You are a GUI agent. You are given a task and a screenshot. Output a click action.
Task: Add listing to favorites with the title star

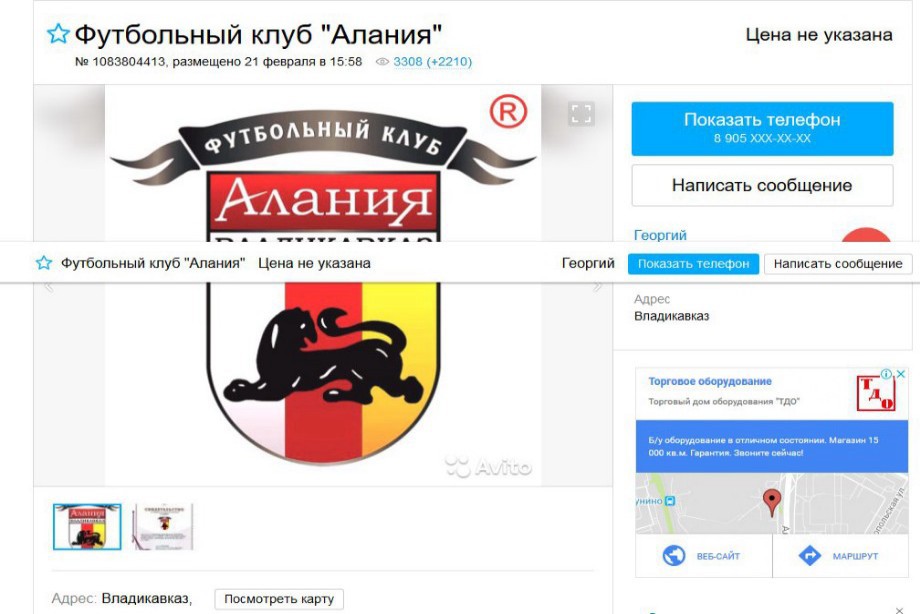(x=58, y=34)
